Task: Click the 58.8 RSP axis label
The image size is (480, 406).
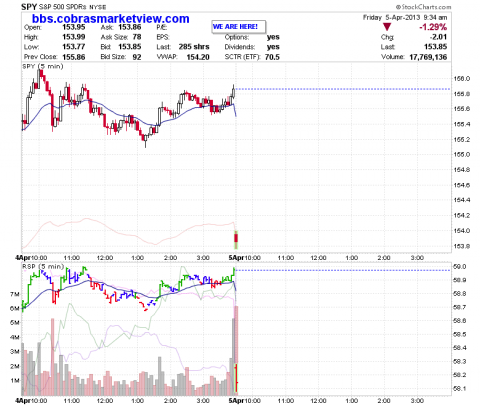Action: pos(460,294)
